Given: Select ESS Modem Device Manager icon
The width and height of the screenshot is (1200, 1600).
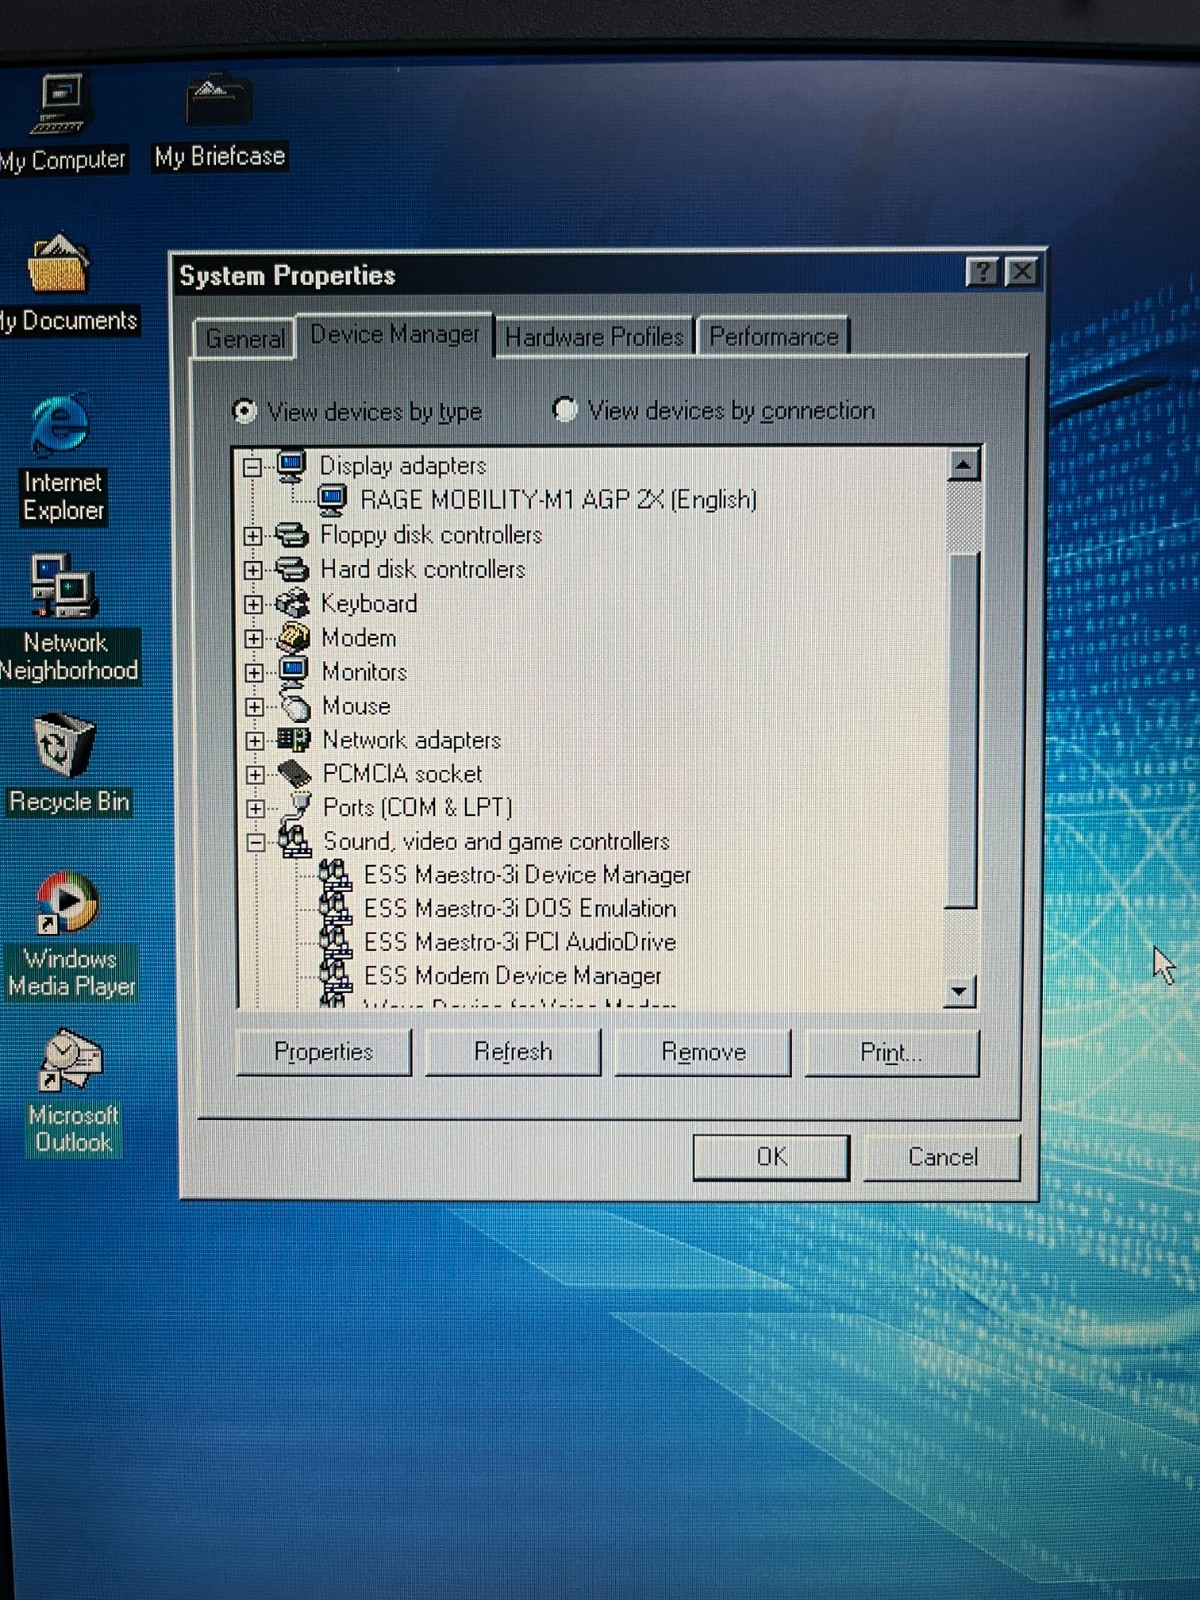Looking at the screenshot, I should [336, 975].
